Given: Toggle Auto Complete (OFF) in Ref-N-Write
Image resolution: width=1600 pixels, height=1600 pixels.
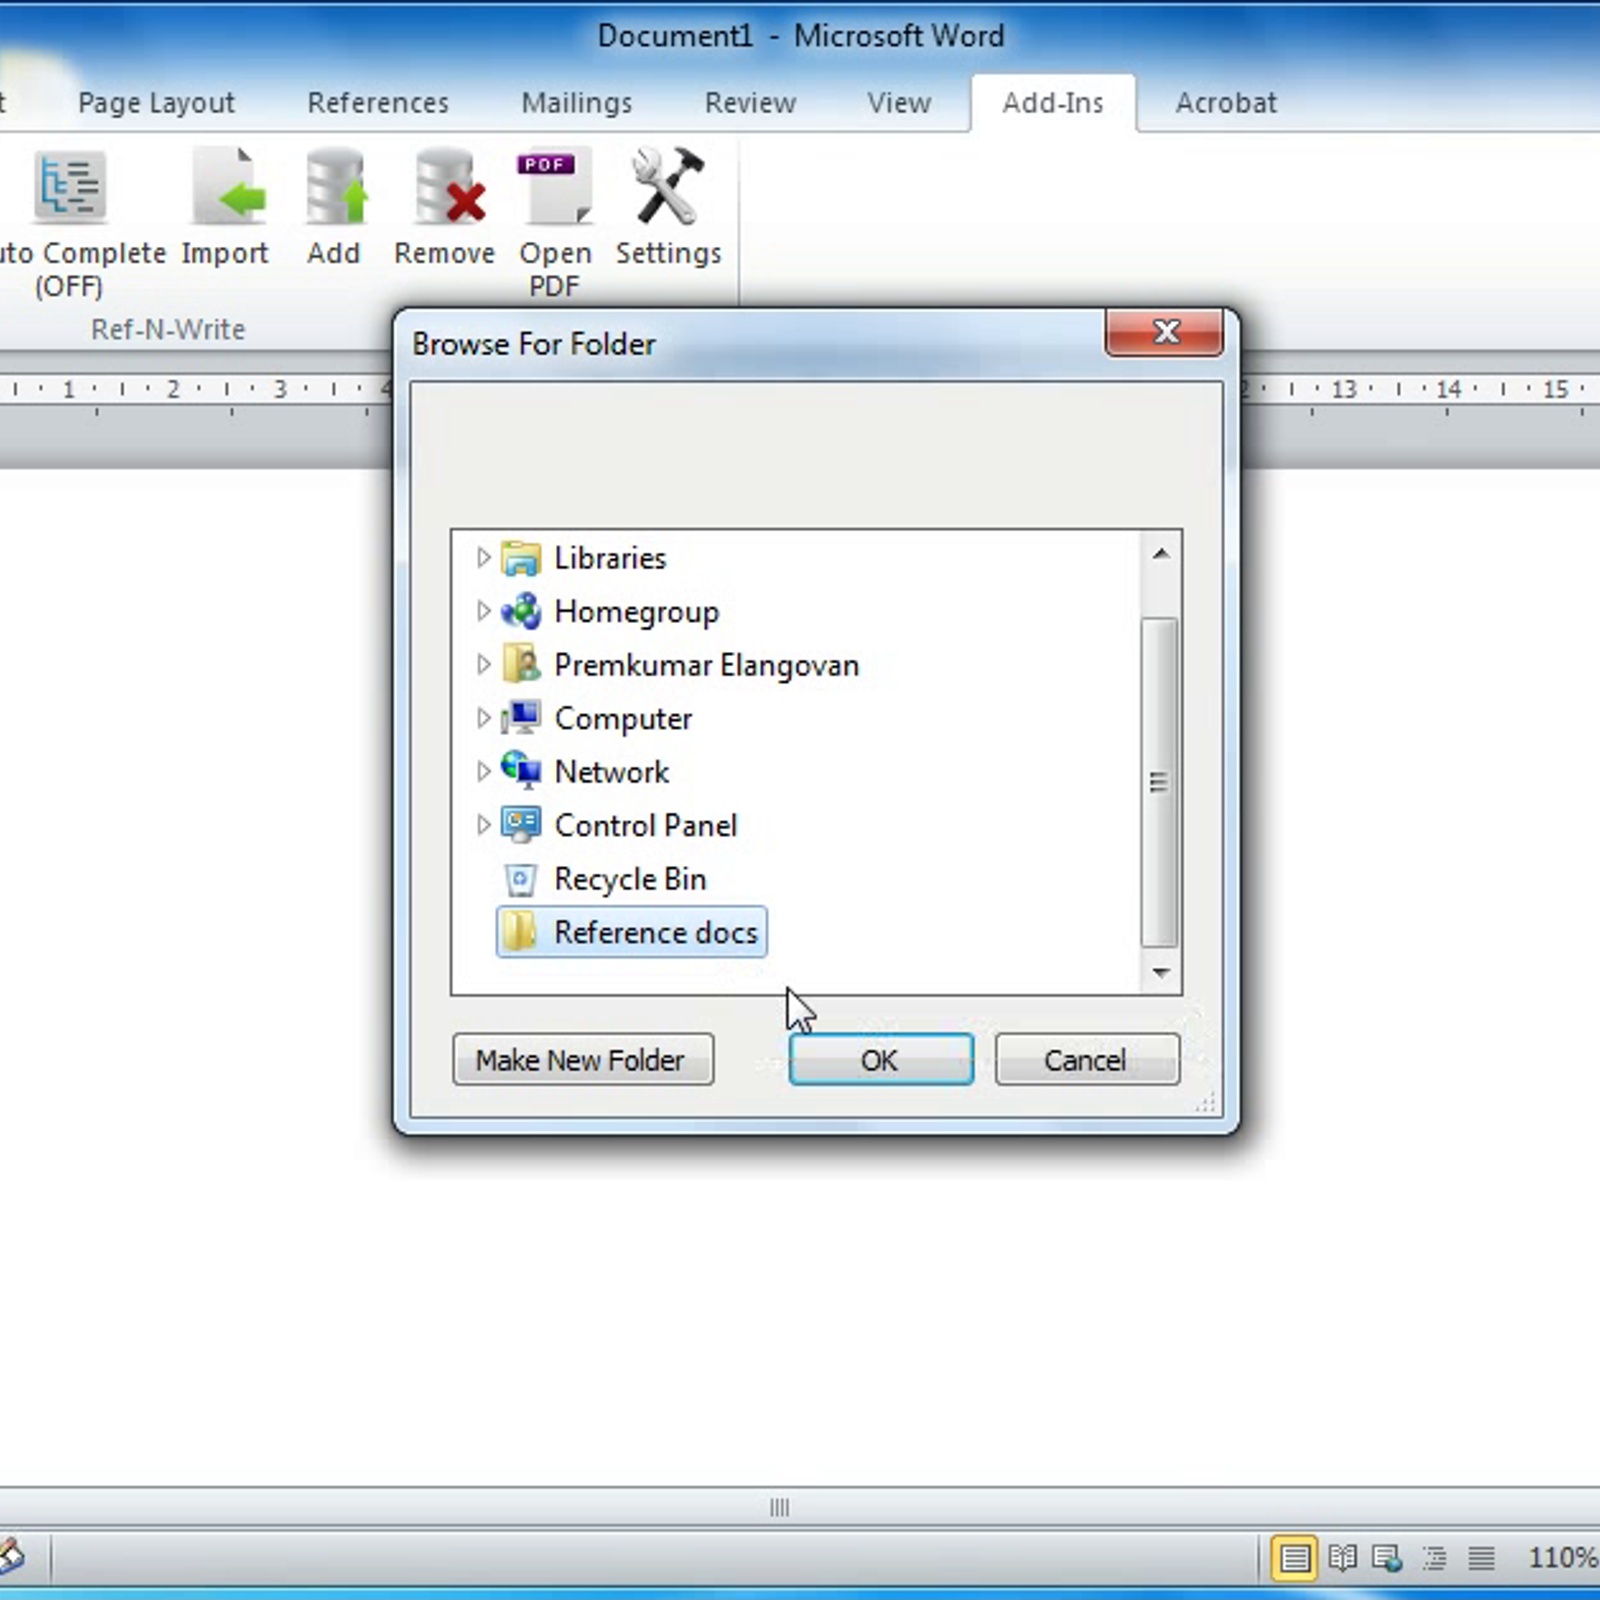Looking at the screenshot, I should (70, 224).
